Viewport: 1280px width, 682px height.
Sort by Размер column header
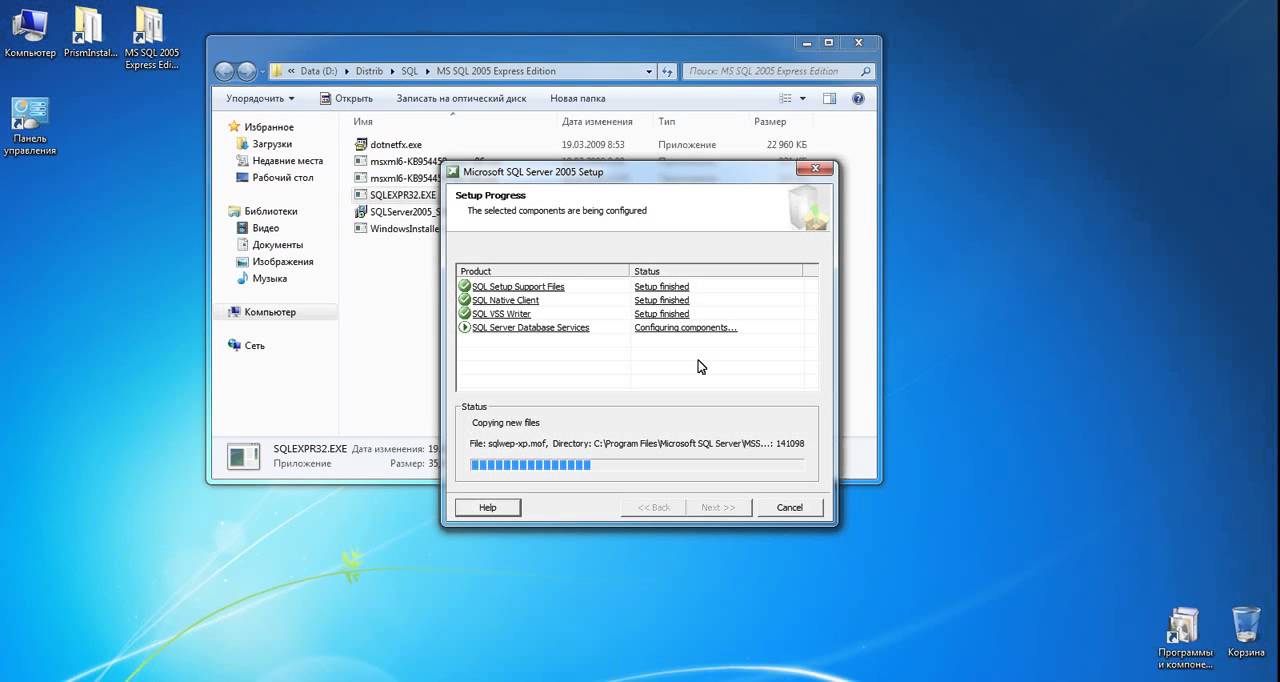click(770, 122)
